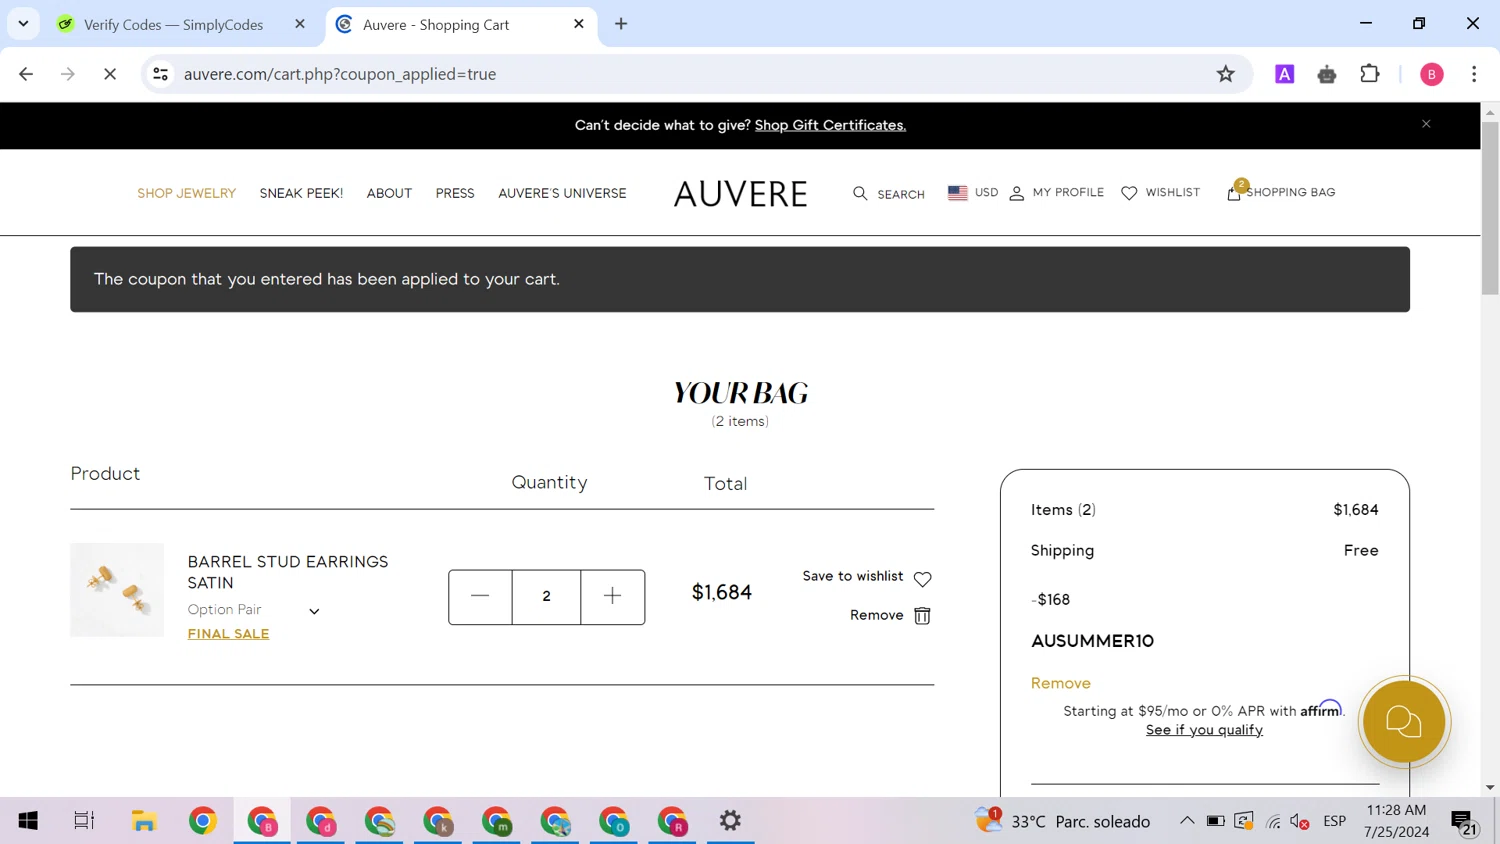Open Task View on the taskbar

tap(84, 821)
